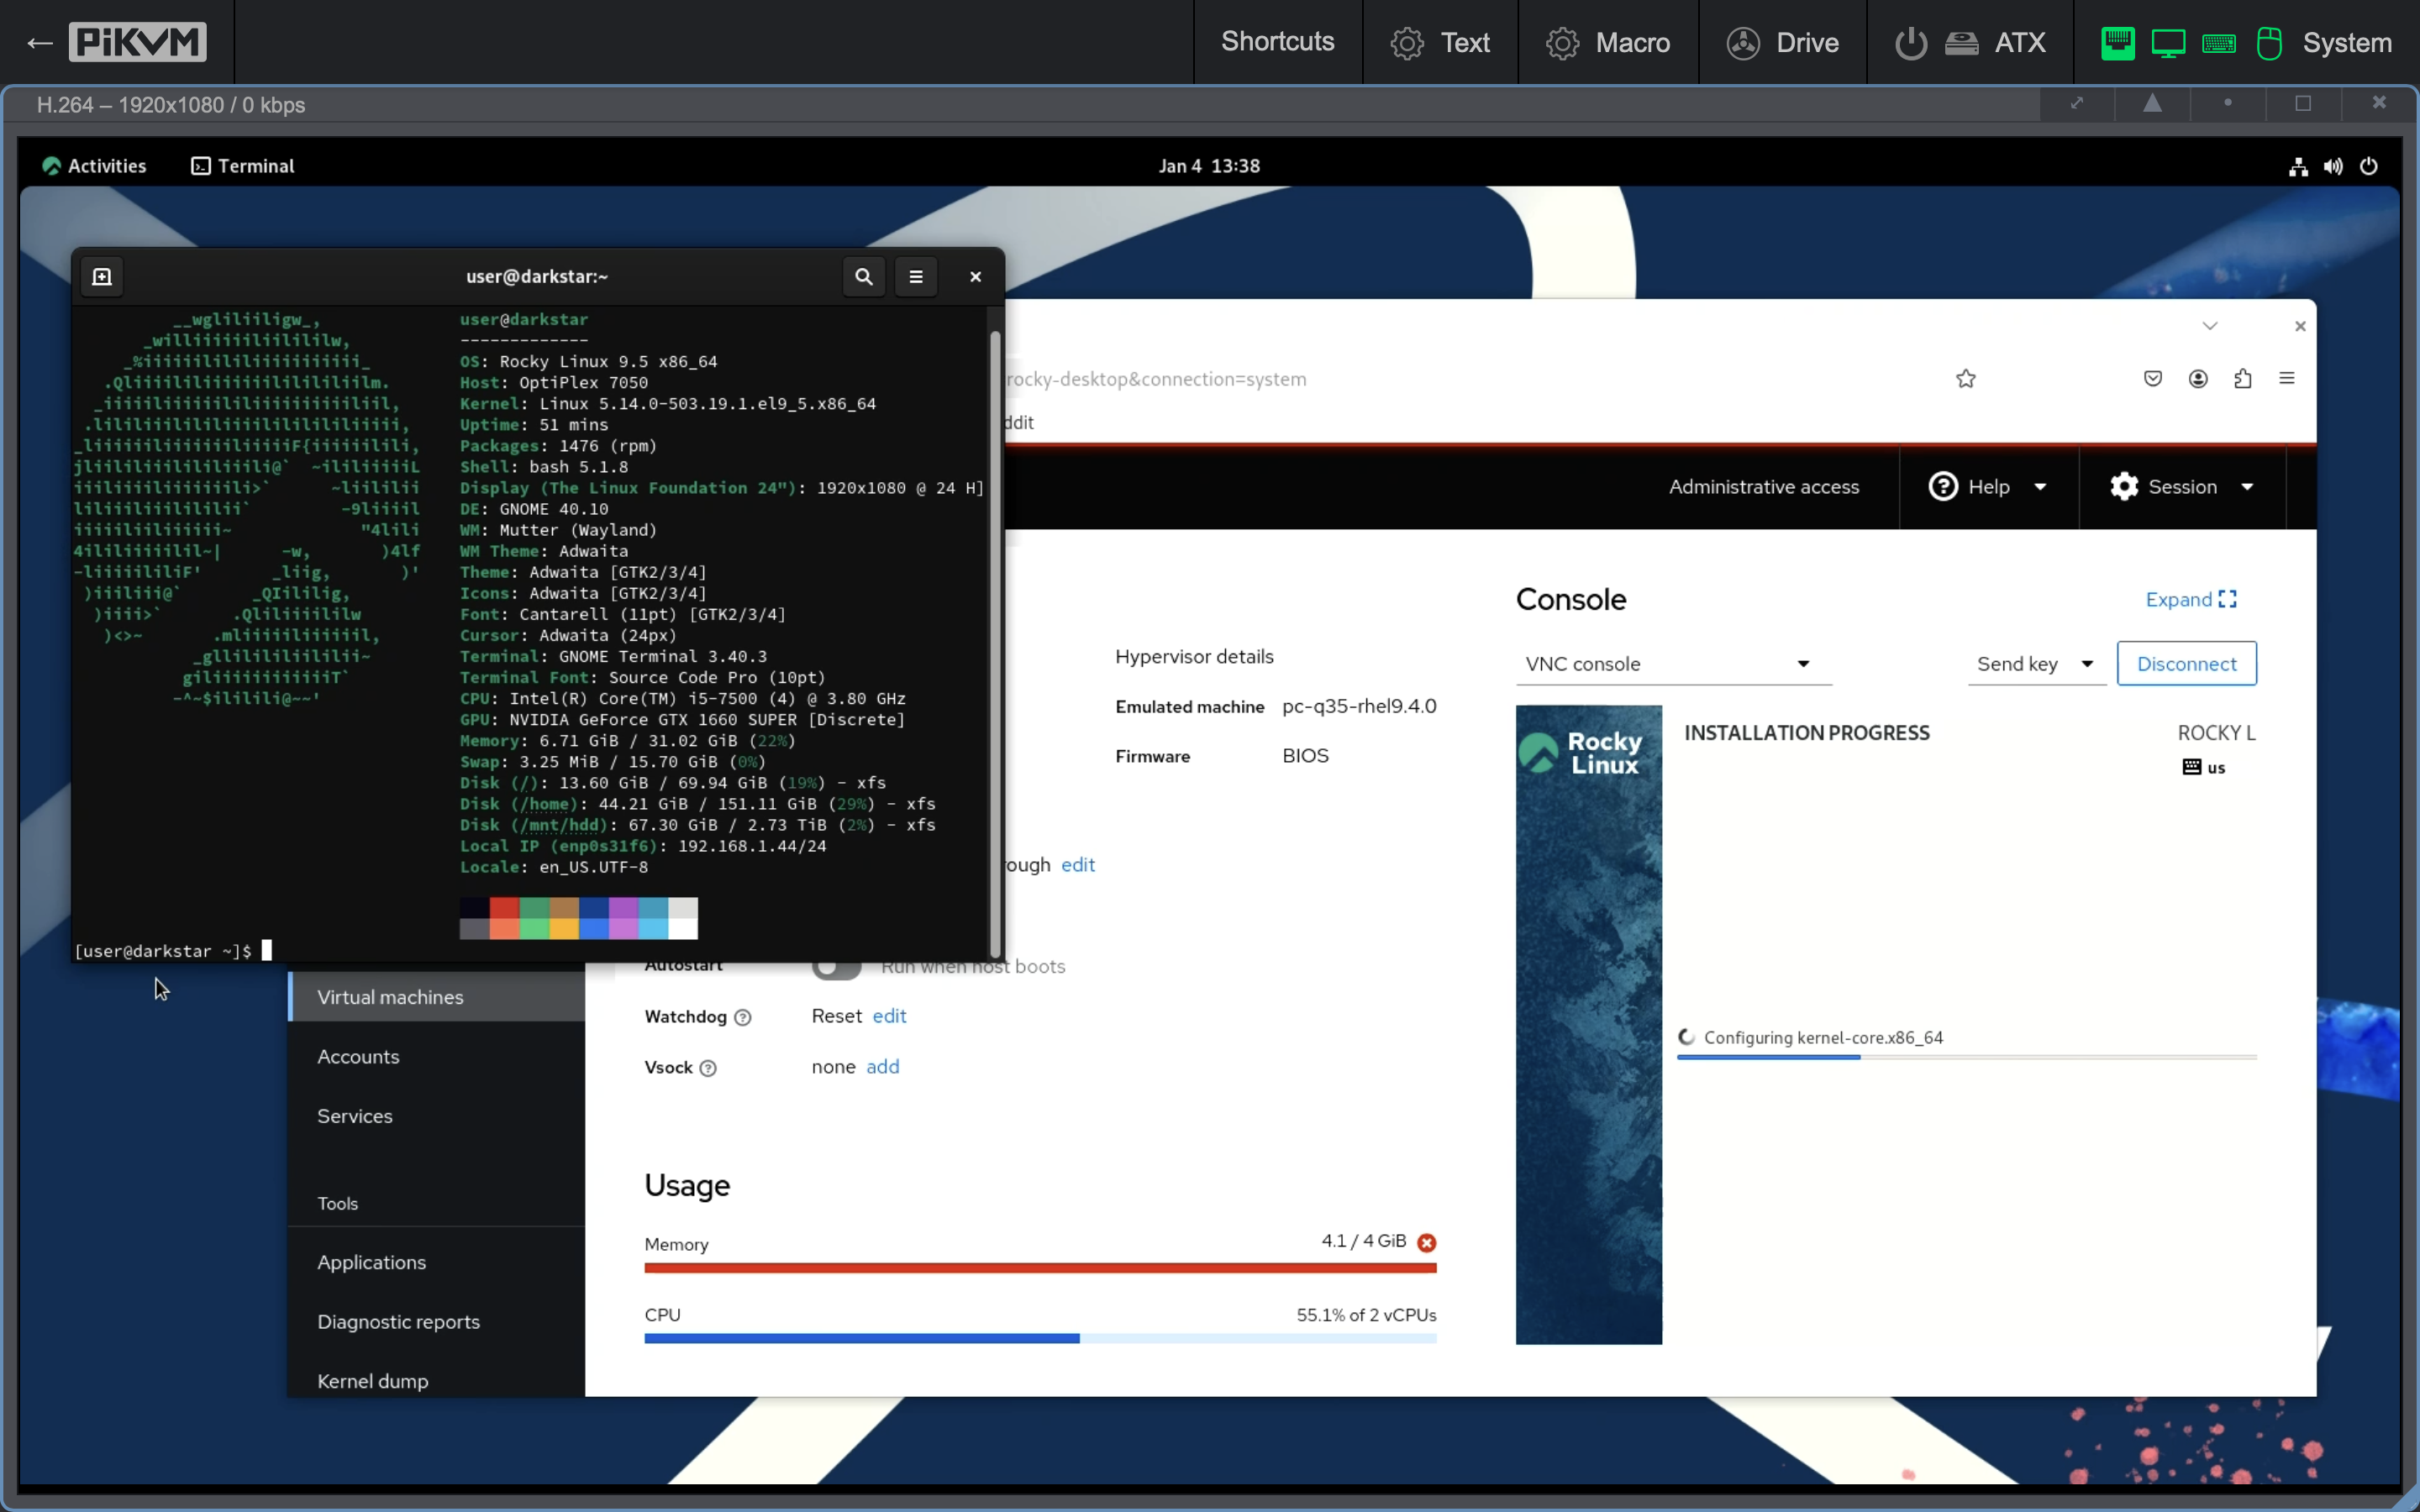
Task: Click the GNOME power icon in top bar
Action: (2368, 166)
